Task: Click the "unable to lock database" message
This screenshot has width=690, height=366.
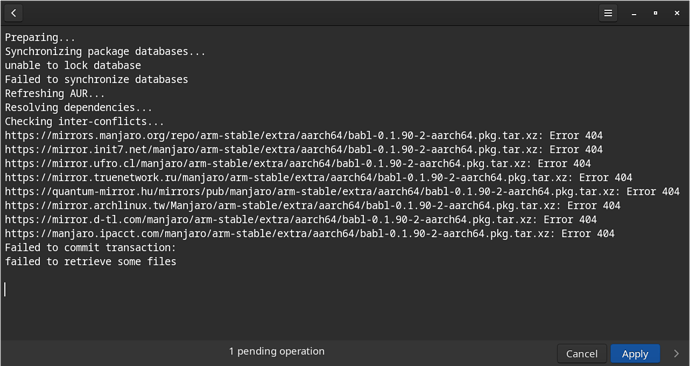Action: (x=73, y=66)
